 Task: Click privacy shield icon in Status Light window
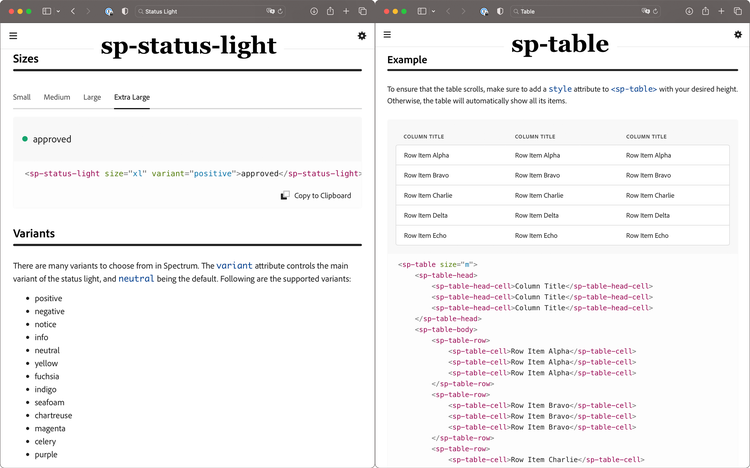click(x=125, y=11)
